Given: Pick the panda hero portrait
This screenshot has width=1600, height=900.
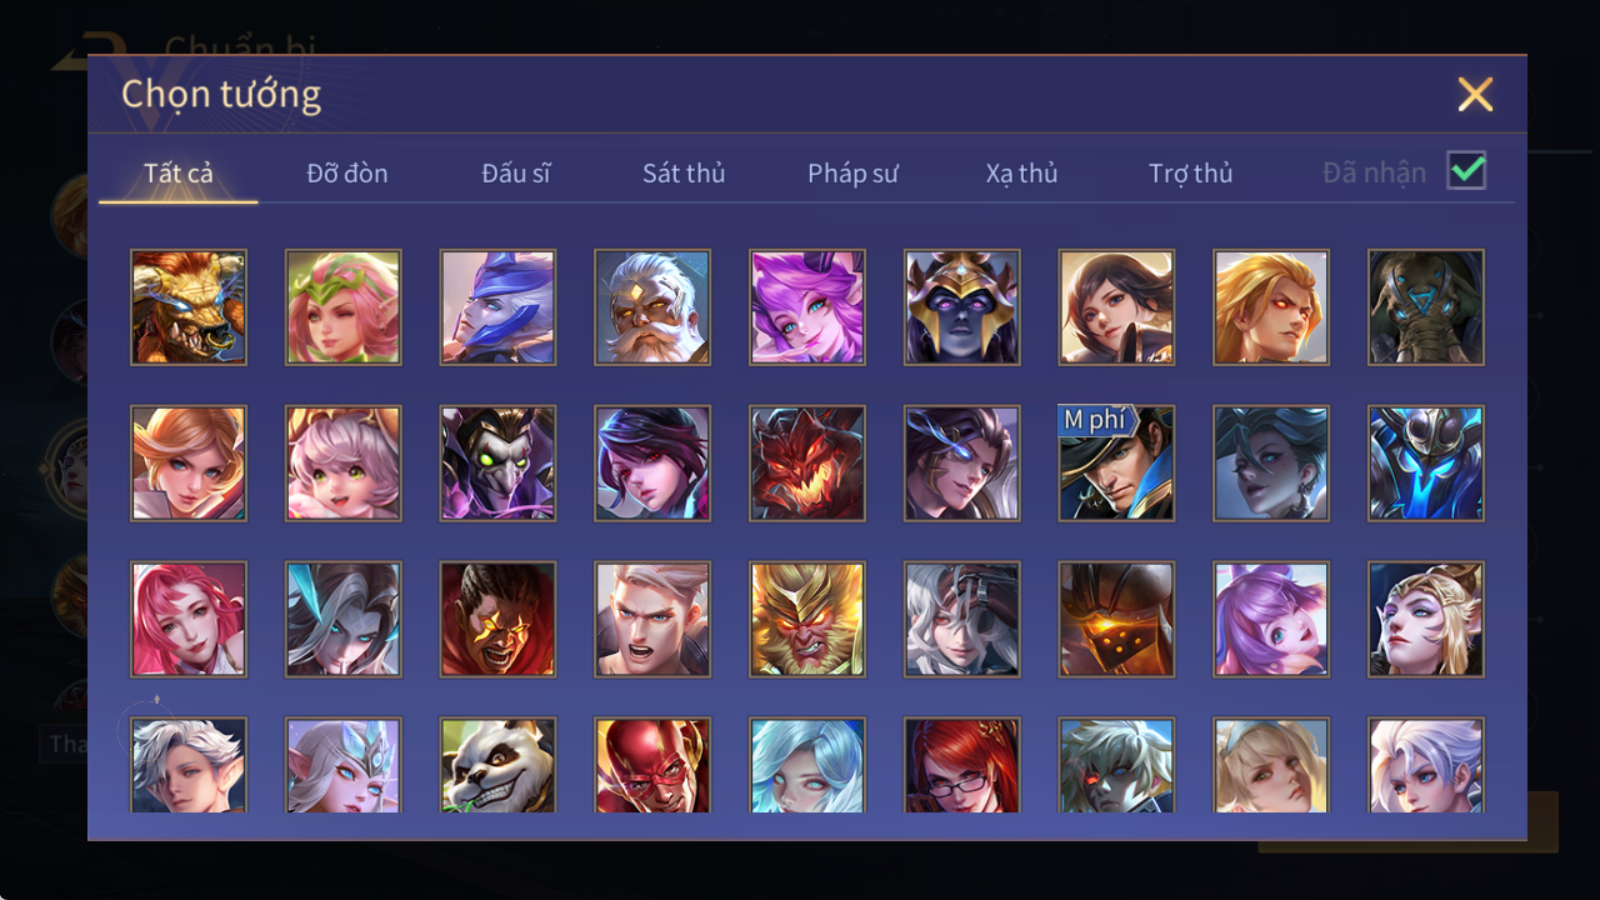Looking at the screenshot, I should [x=498, y=765].
